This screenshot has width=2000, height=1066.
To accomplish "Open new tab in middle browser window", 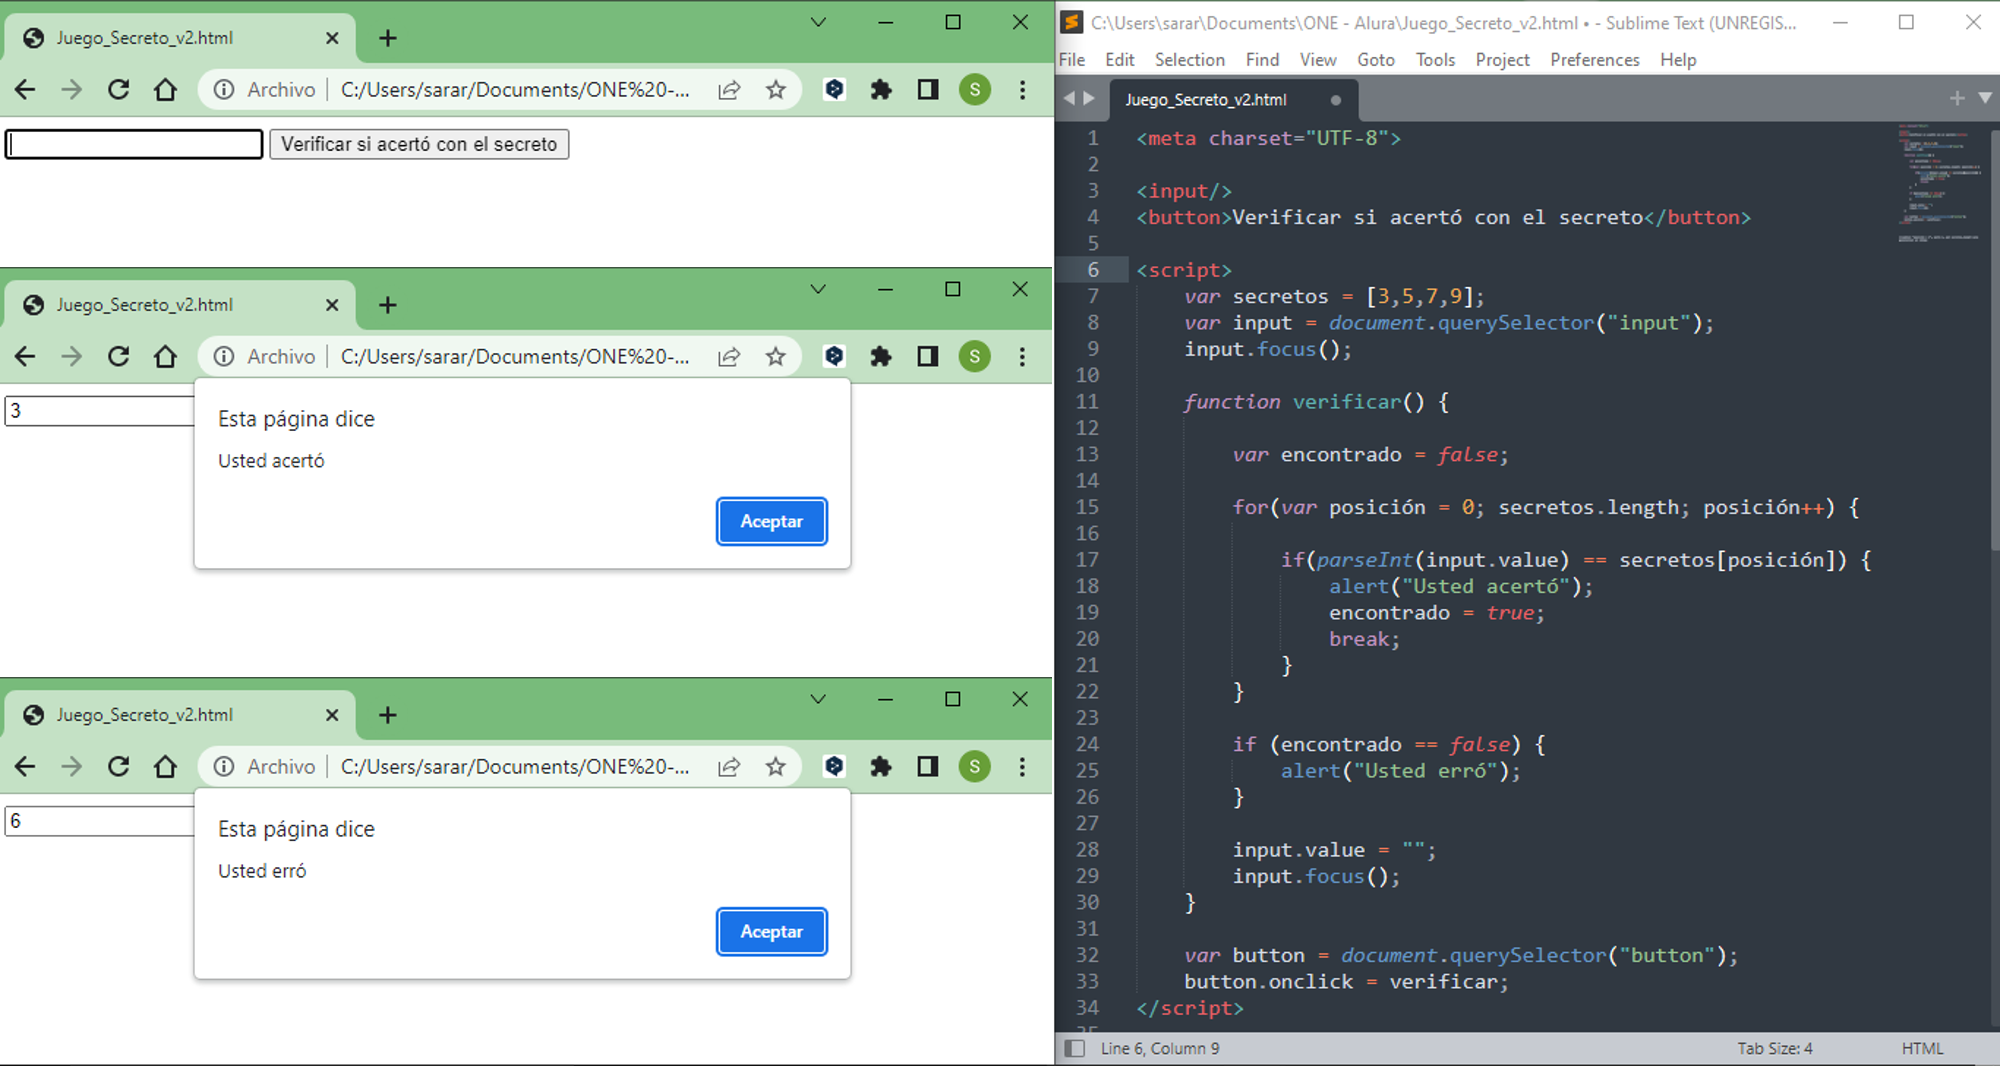I will tap(388, 305).
